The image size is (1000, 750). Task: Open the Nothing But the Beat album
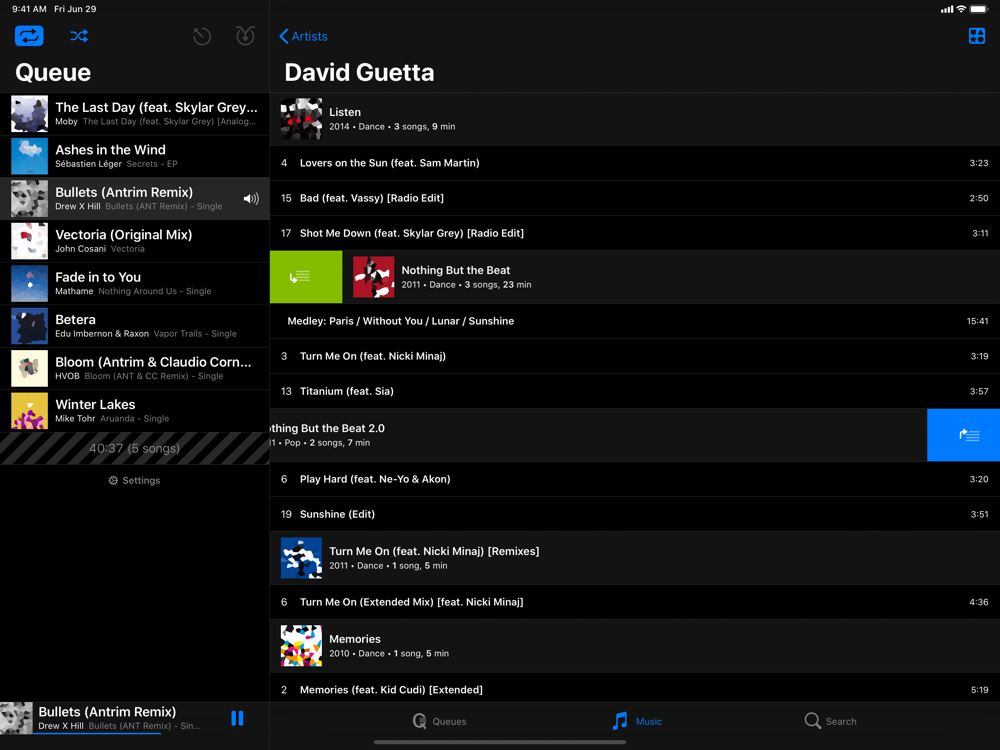click(671, 277)
